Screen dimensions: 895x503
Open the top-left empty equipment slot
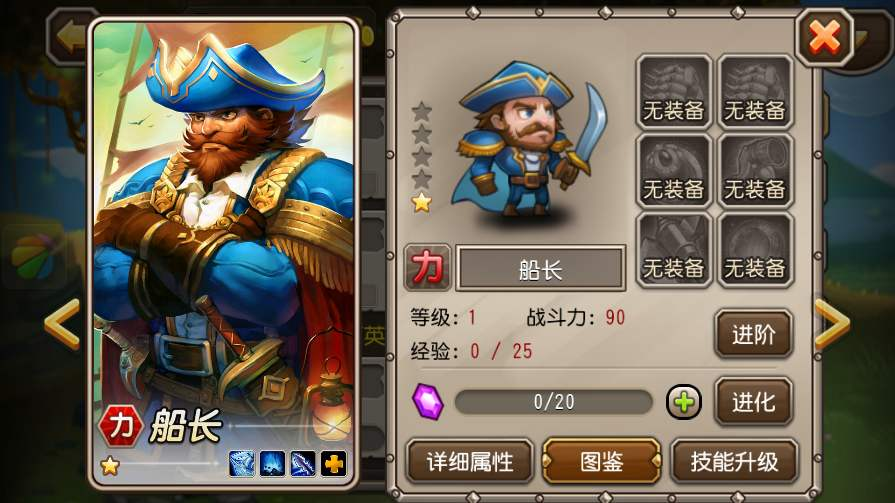(x=674, y=92)
